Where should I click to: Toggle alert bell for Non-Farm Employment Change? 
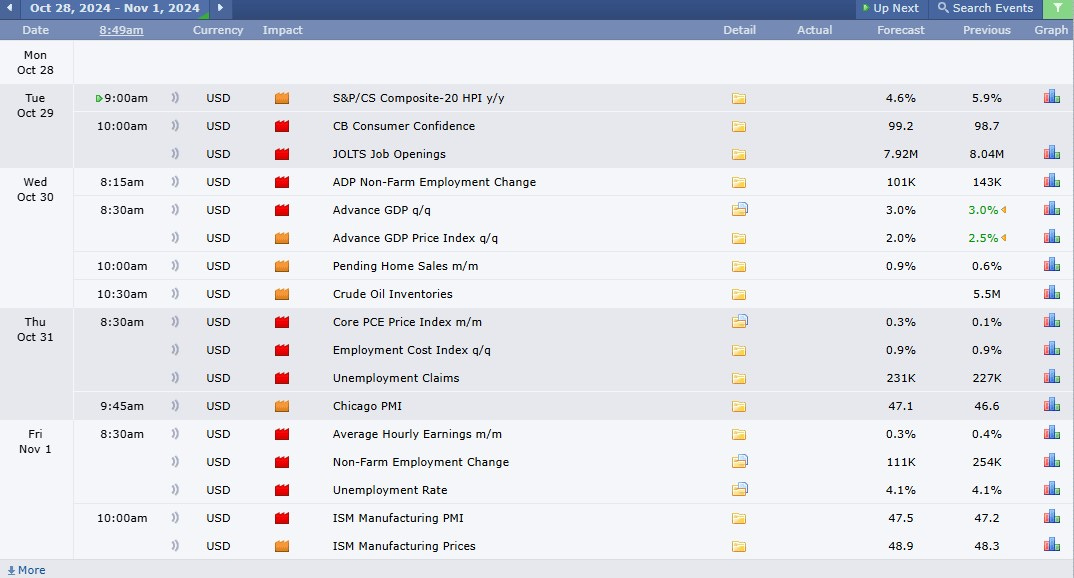click(x=175, y=462)
